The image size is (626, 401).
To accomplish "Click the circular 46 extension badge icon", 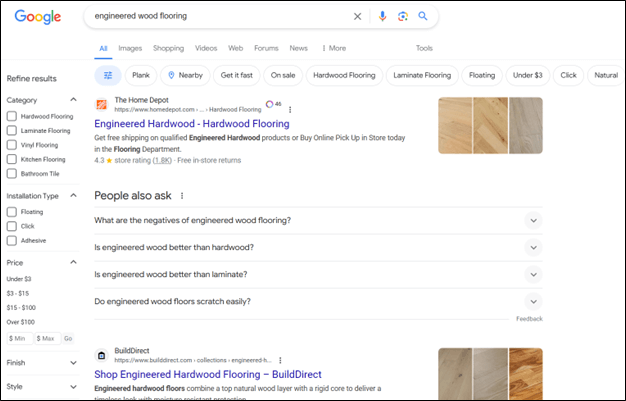I will point(269,104).
